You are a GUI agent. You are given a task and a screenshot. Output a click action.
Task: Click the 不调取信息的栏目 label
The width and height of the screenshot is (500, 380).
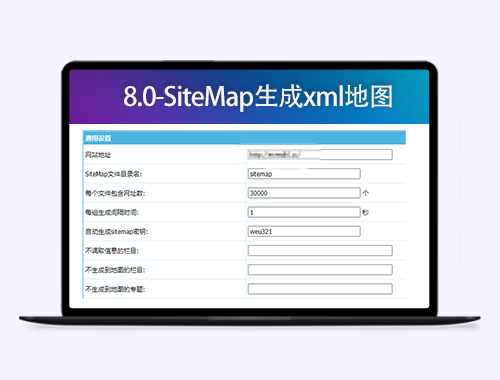click(x=112, y=251)
